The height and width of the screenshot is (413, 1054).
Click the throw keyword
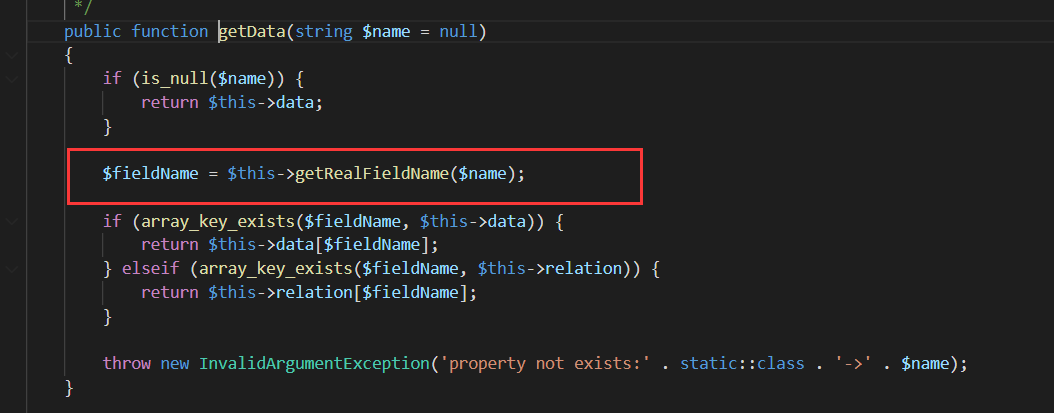point(126,363)
